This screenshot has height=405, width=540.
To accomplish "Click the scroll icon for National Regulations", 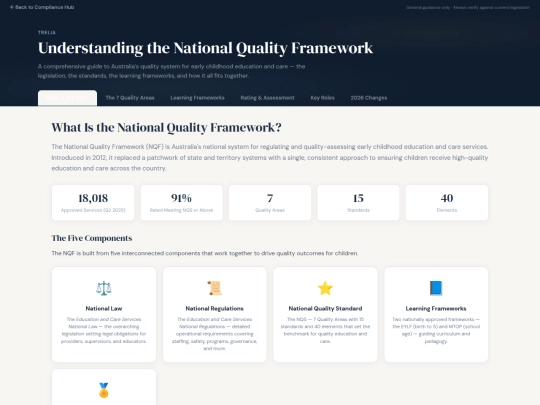I will (x=215, y=288).
